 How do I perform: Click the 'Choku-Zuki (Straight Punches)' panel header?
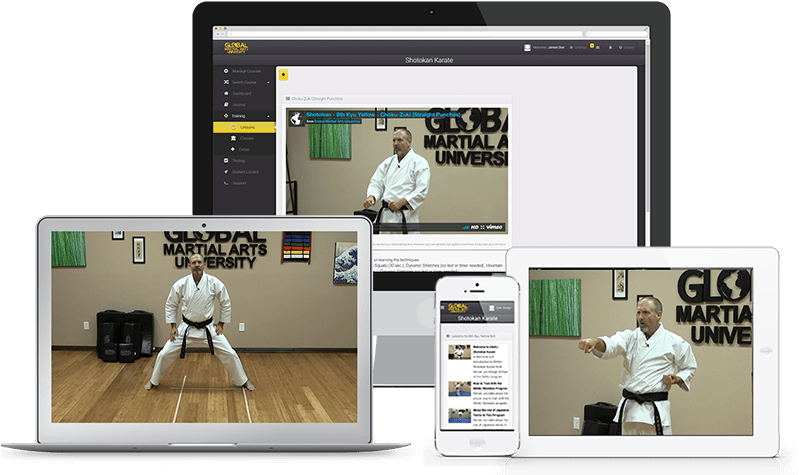398,98
